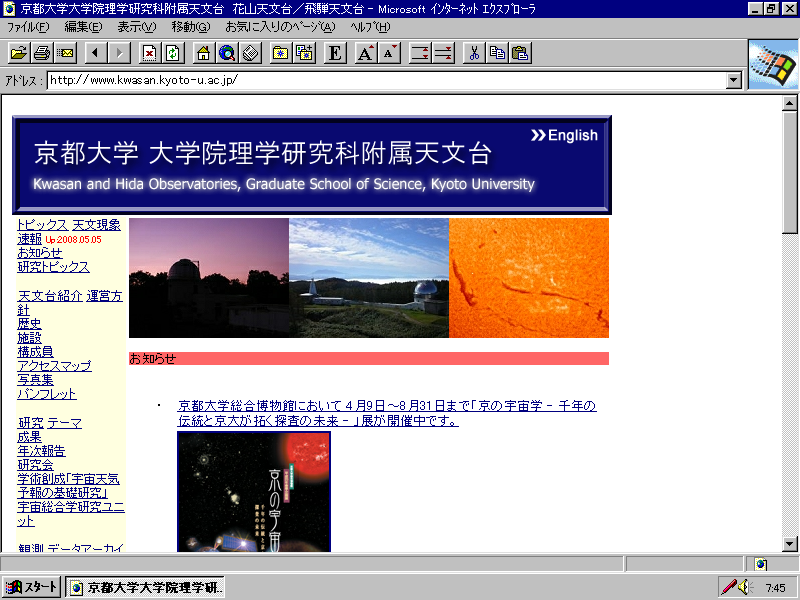Click the Open folder toolbar icon

coord(18,53)
